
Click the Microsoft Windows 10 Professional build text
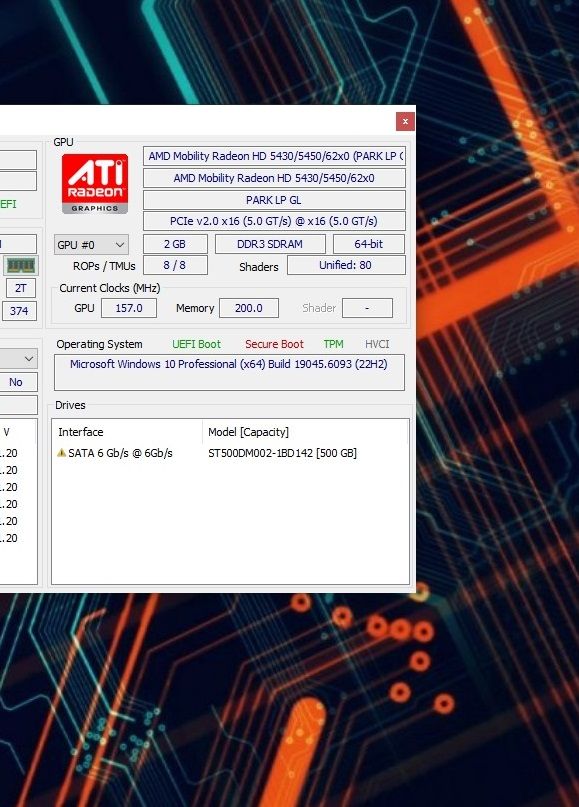229,364
